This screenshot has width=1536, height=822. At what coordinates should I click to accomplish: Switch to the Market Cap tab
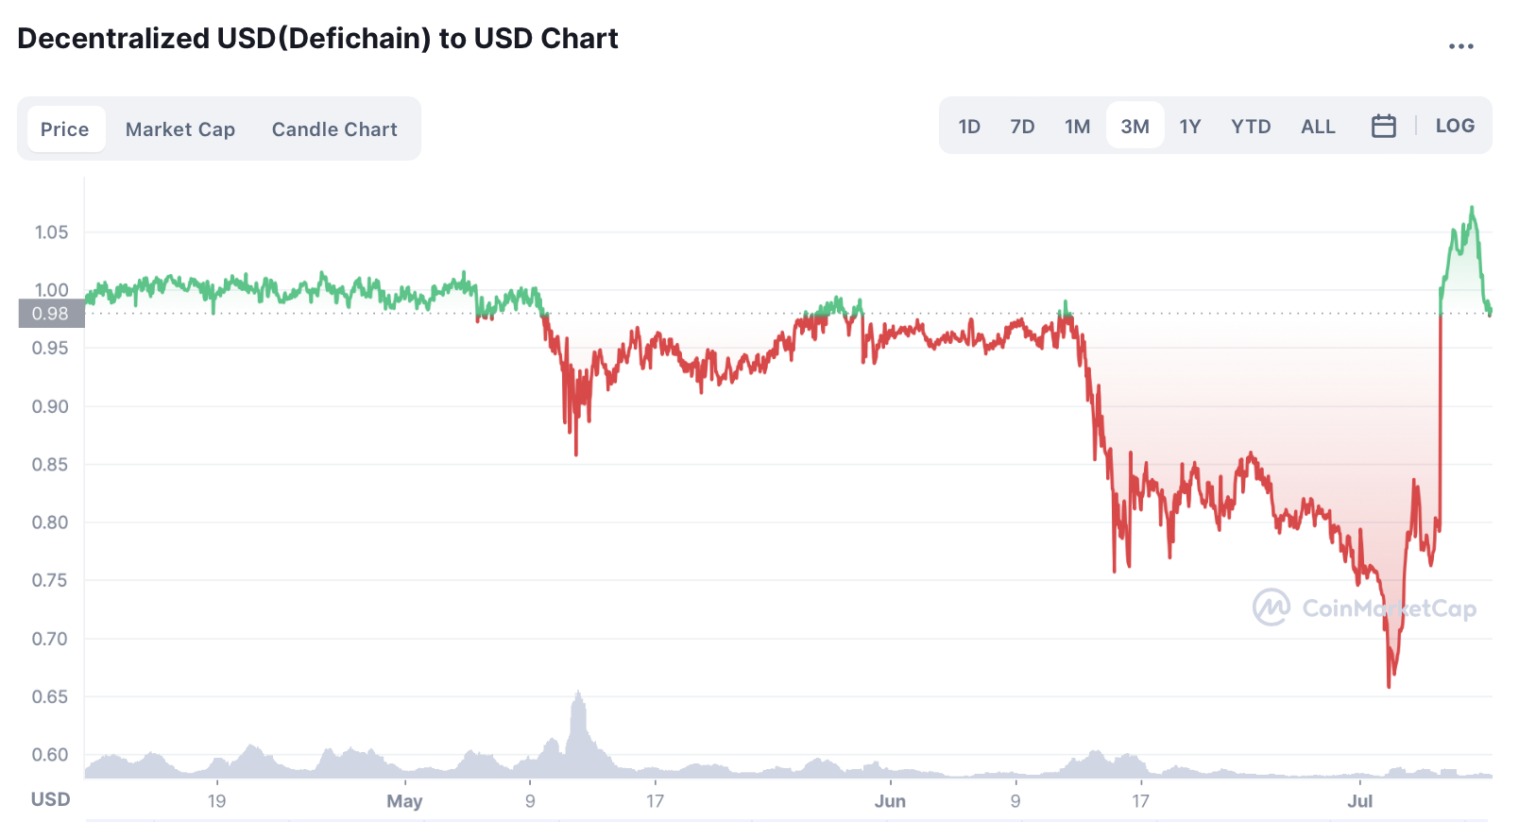pyautogui.click(x=180, y=129)
